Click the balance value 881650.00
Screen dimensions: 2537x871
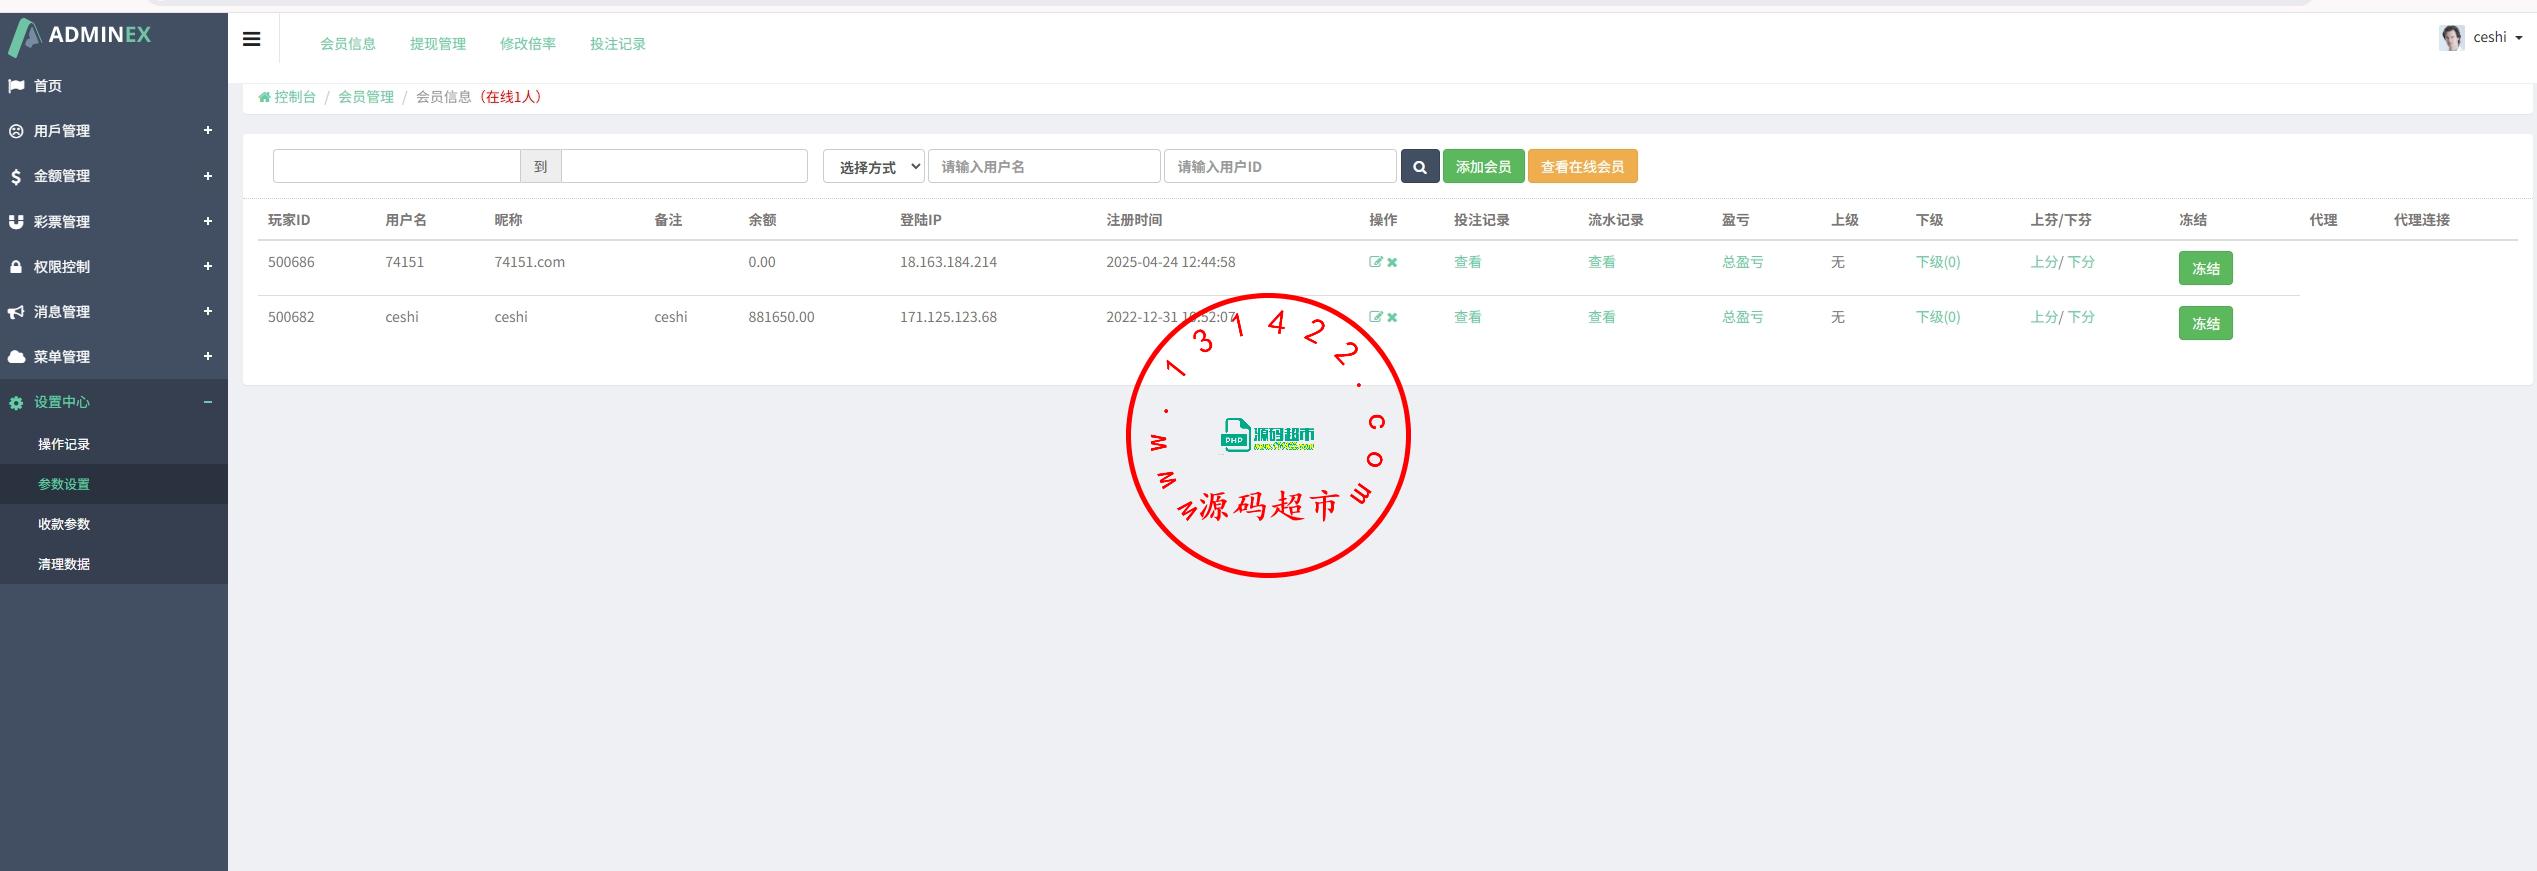tap(781, 317)
